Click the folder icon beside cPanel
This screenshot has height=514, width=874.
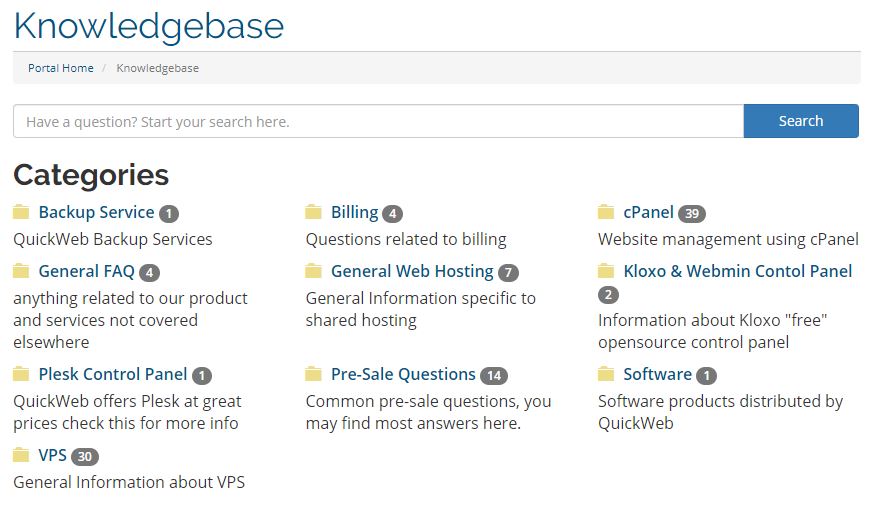click(606, 212)
